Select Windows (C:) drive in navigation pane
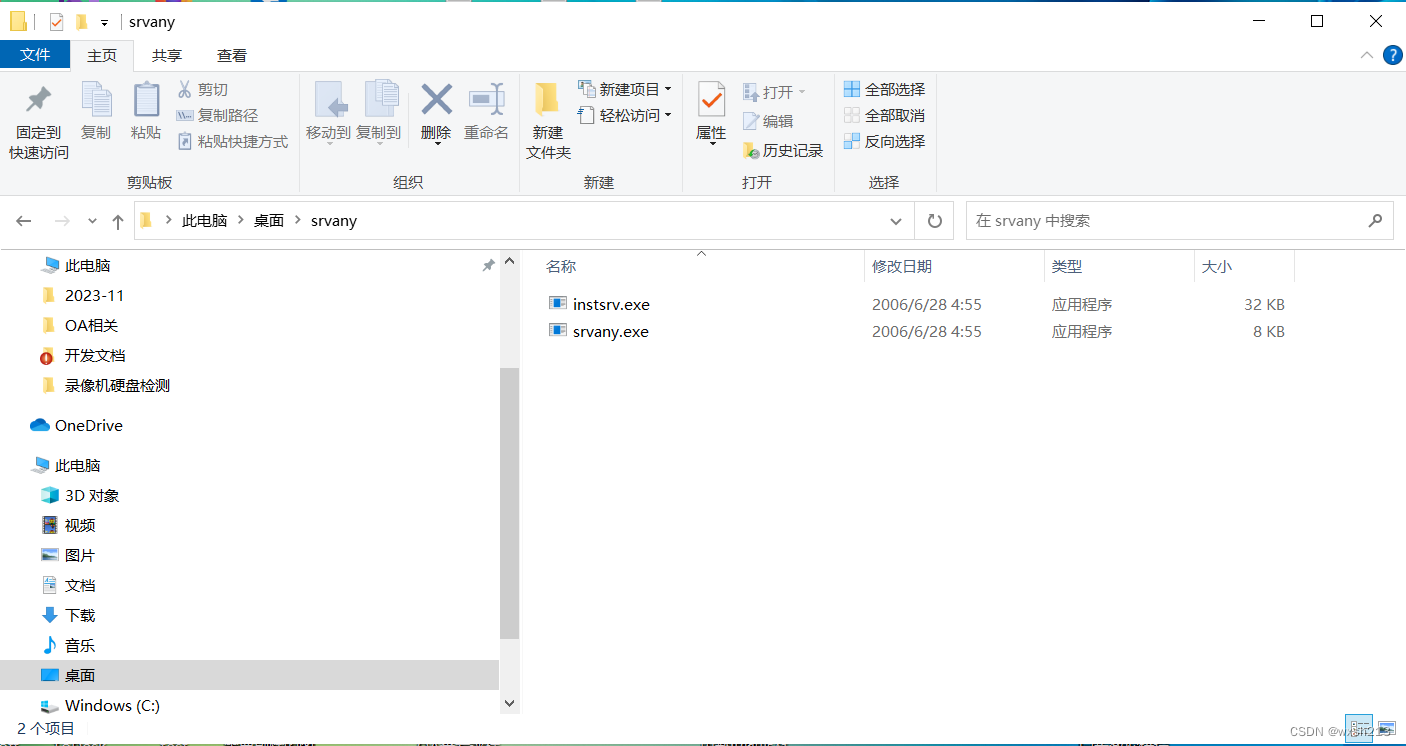 coord(112,705)
